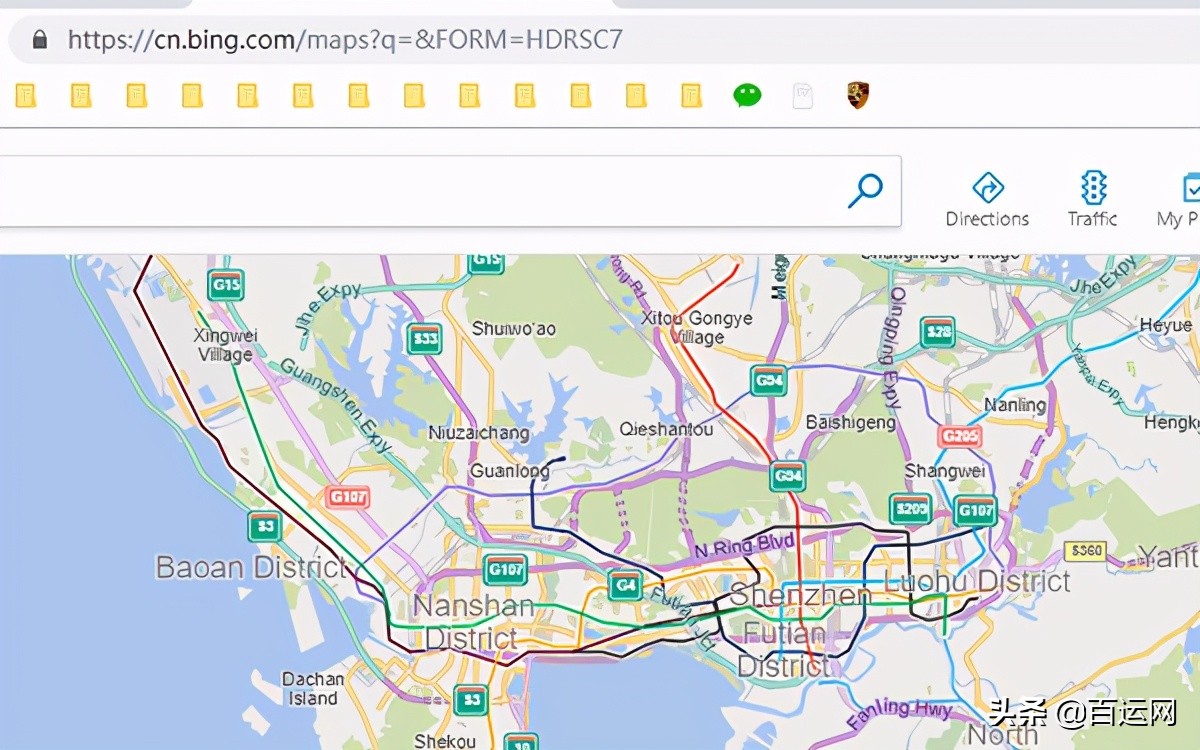1200x750 pixels.
Task: Focus the browser address bar URL
Action: (x=345, y=39)
